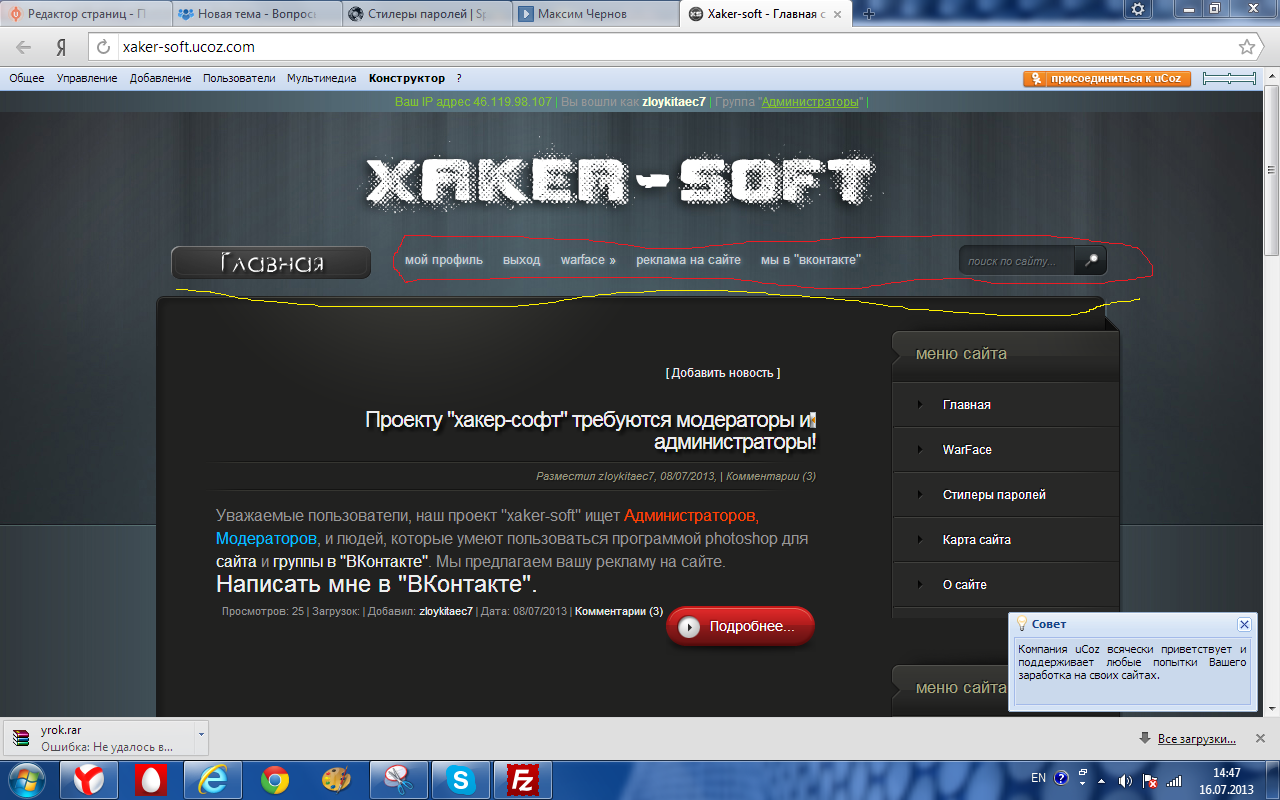Viewport: 1280px width, 800px height.
Task: Show hidden system tray icons
Action: 1101,780
